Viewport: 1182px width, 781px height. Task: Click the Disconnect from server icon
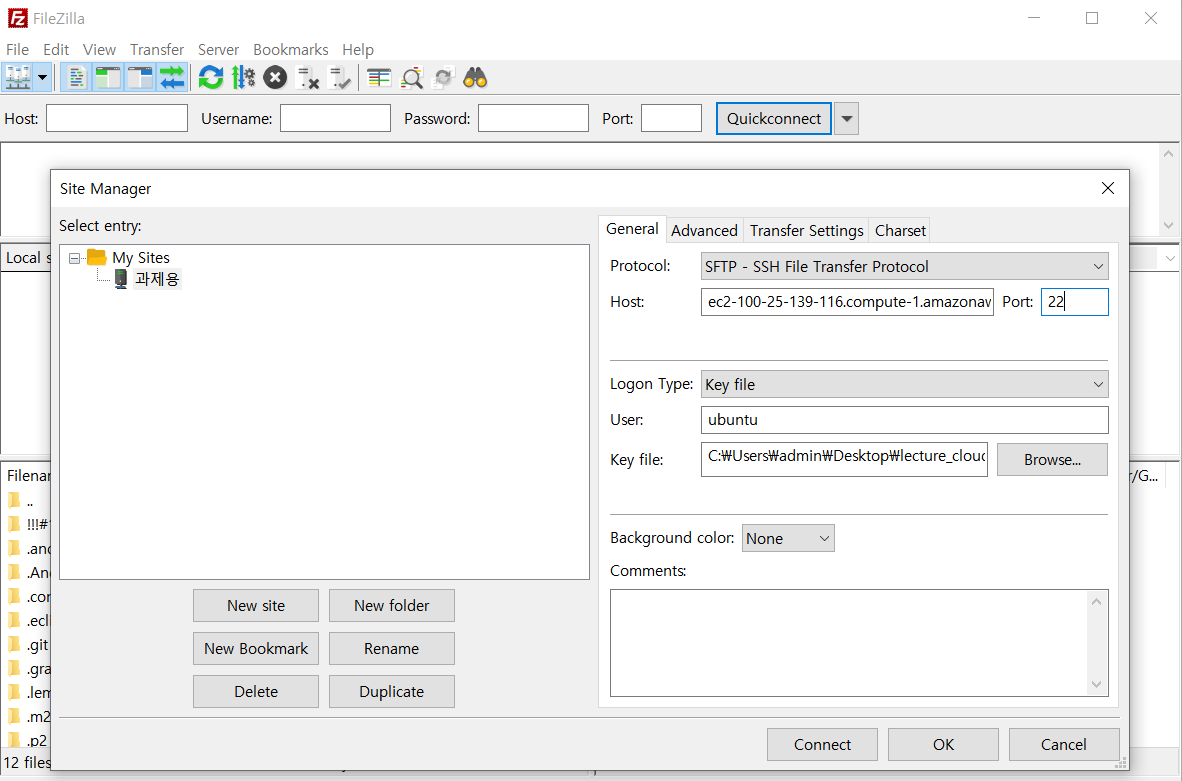(308, 78)
